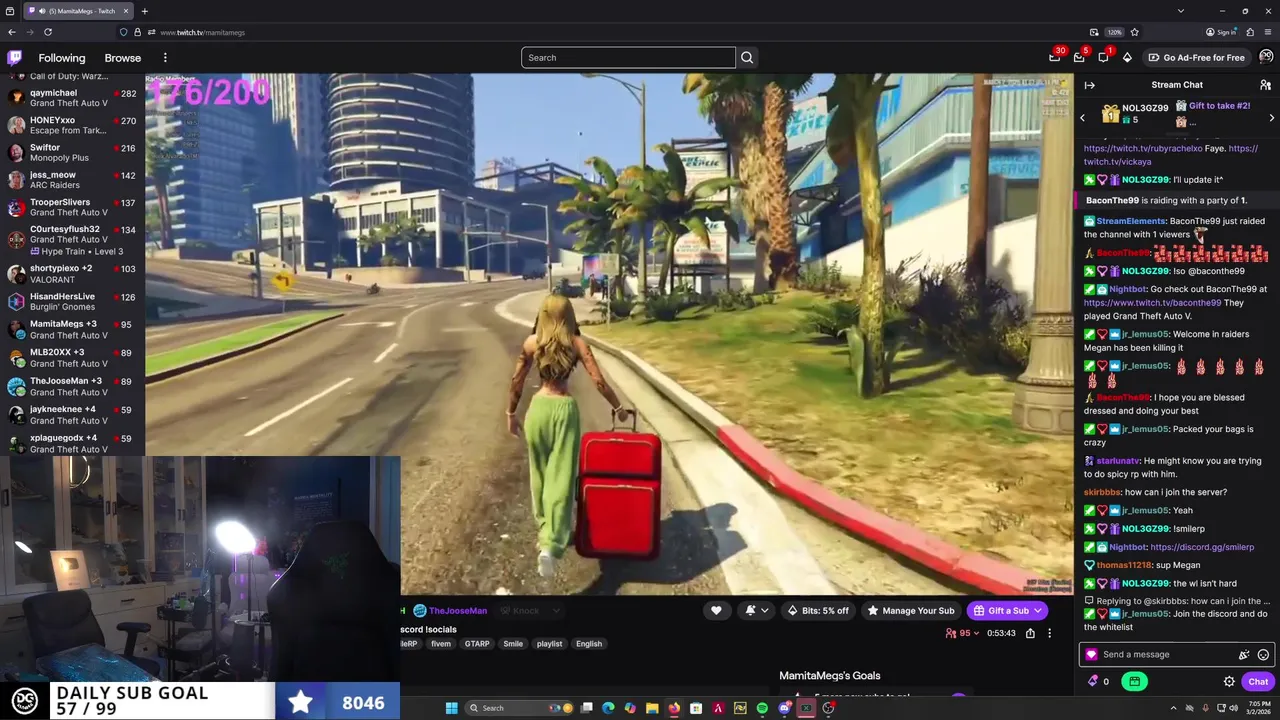Open the notifications inbox icon
Image resolution: width=1280 pixels, height=720 pixels.
click(1079, 57)
